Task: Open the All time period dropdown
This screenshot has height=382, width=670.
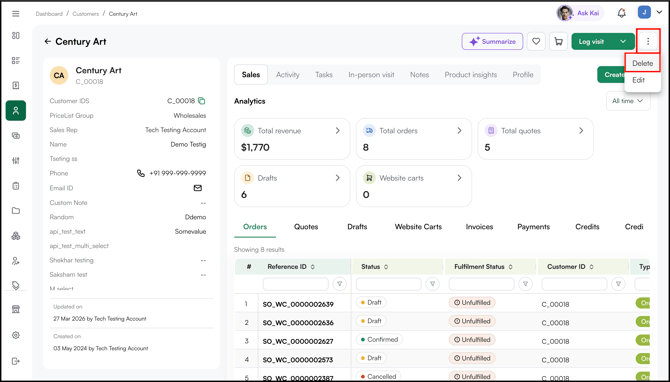Action: pos(628,101)
